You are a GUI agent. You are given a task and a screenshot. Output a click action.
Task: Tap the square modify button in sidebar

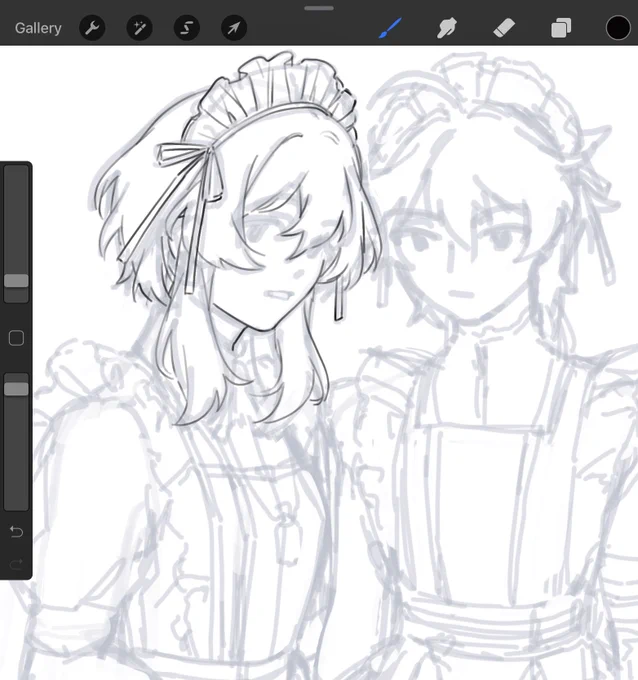tap(16, 338)
